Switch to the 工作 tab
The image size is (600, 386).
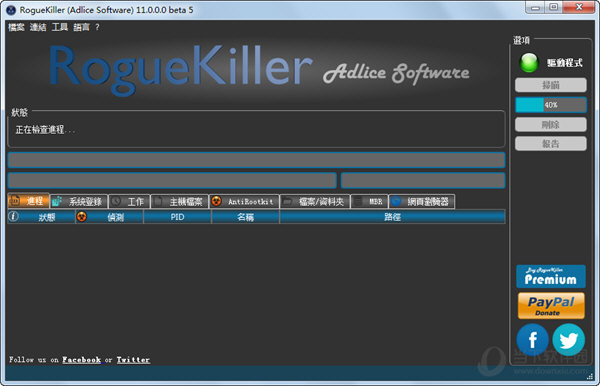pos(129,202)
